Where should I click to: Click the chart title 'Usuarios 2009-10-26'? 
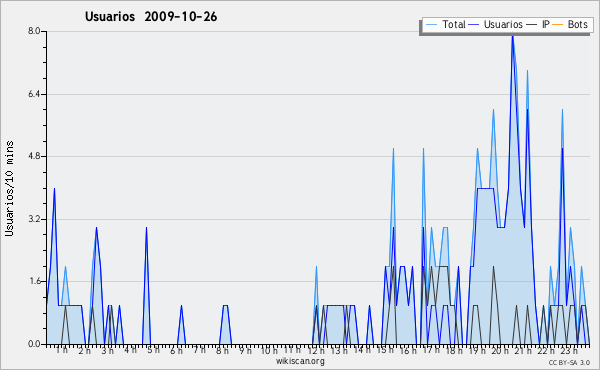coord(151,17)
